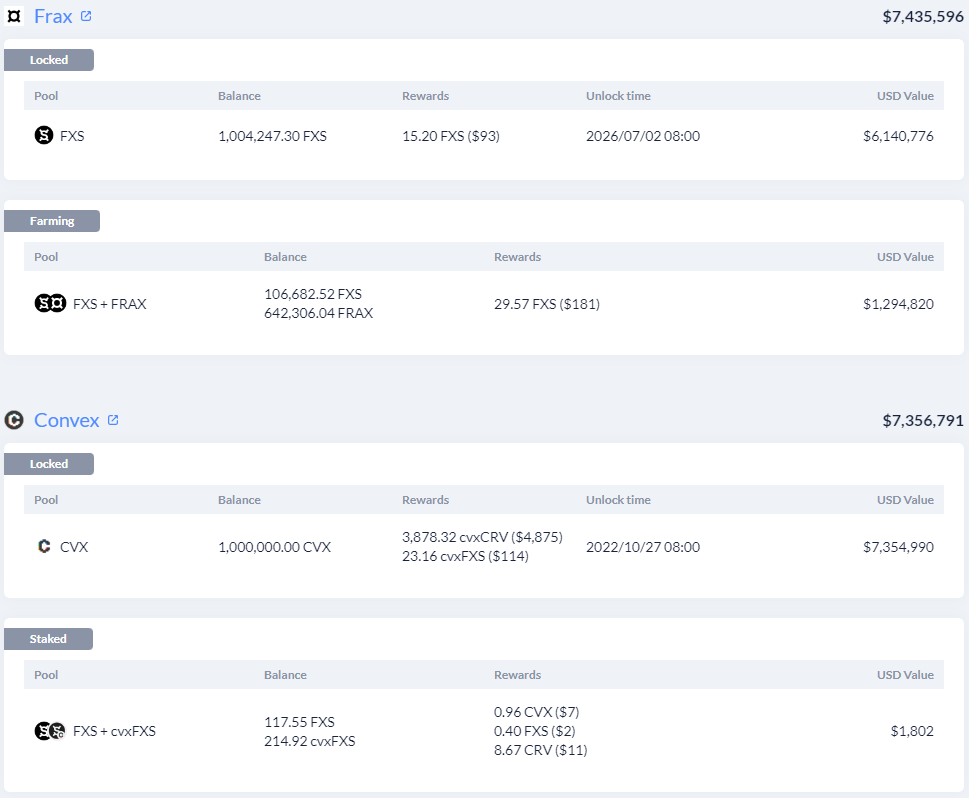Click the USD value $1,294,820
The height and width of the screenshot is (798, 969).
point(898,304)
